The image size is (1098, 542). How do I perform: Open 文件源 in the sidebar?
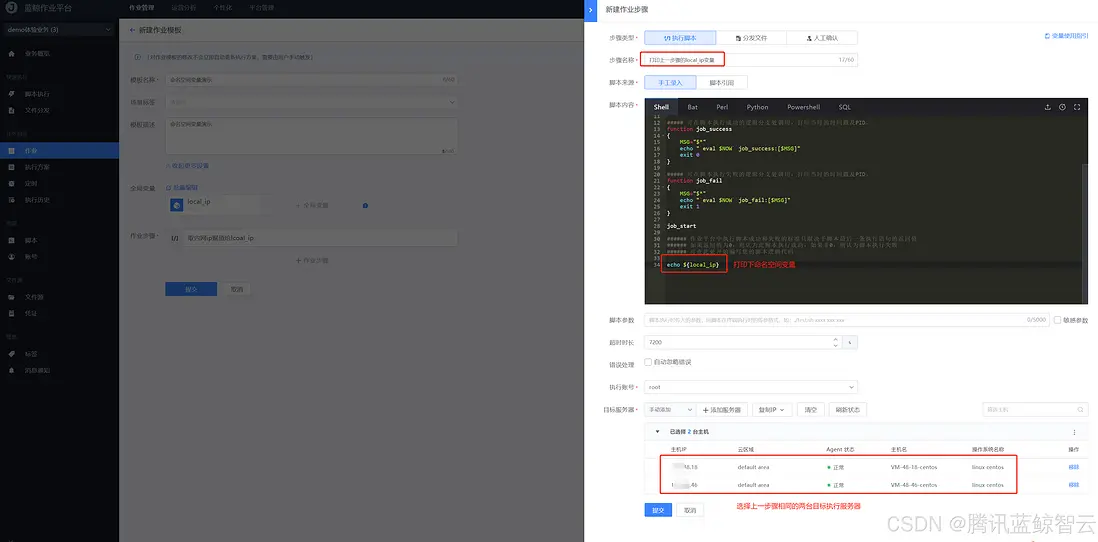pyautogui.click(x=34, y=297)
